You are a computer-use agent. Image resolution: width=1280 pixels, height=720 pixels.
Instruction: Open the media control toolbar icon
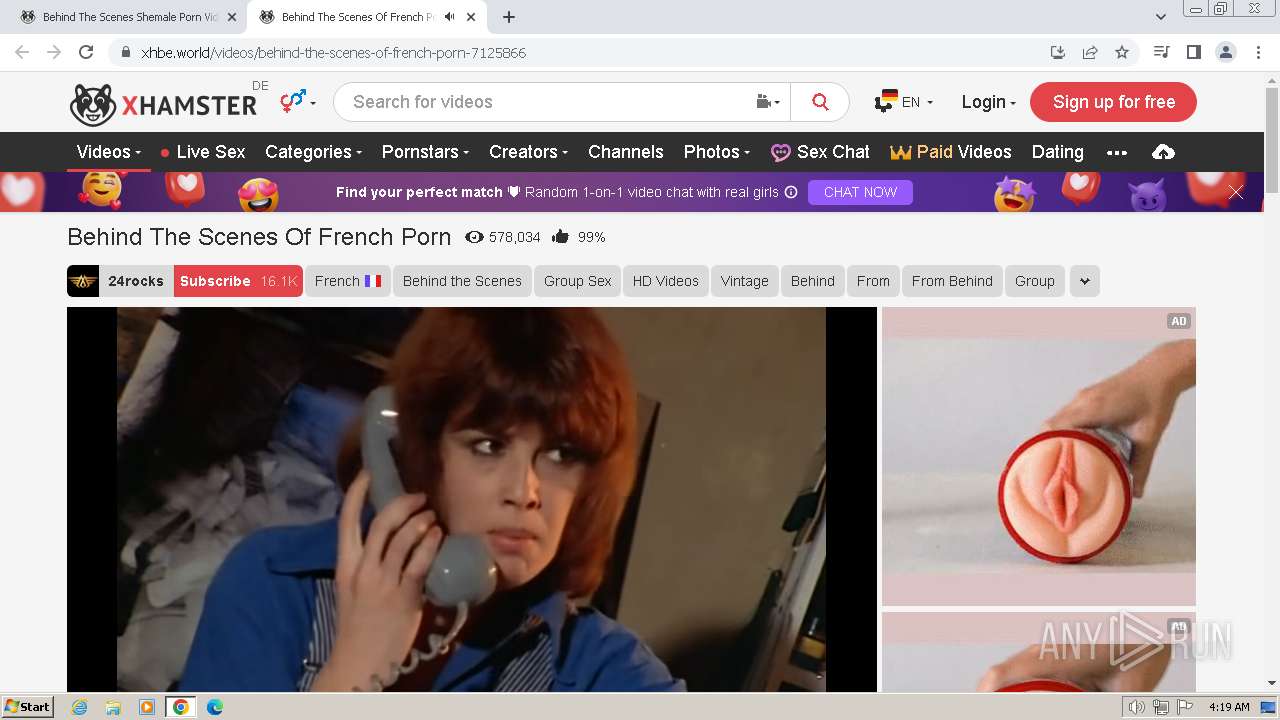pyautogui.click(x=1161, y=52)
